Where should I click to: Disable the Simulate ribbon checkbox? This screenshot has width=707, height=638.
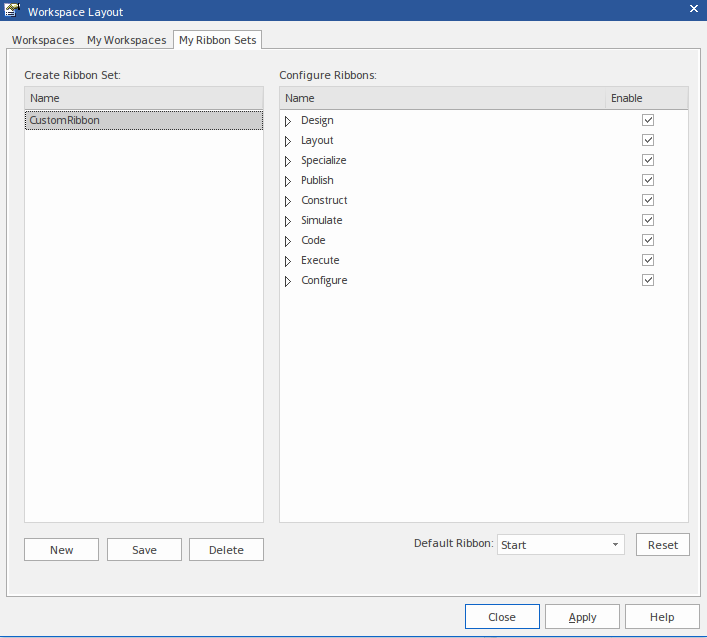(648, 220)
